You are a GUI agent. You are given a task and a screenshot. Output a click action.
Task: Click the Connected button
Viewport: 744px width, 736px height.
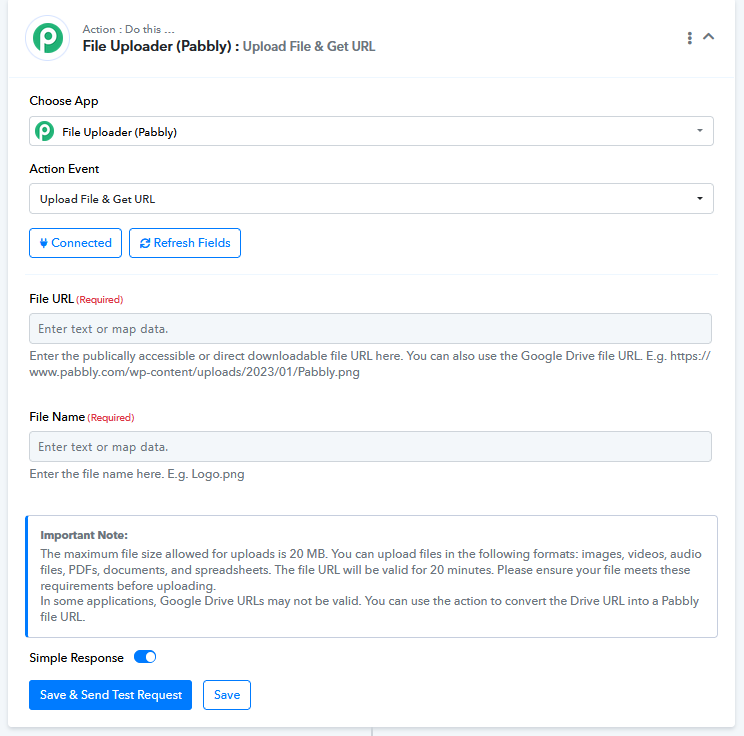coord(75,243)
